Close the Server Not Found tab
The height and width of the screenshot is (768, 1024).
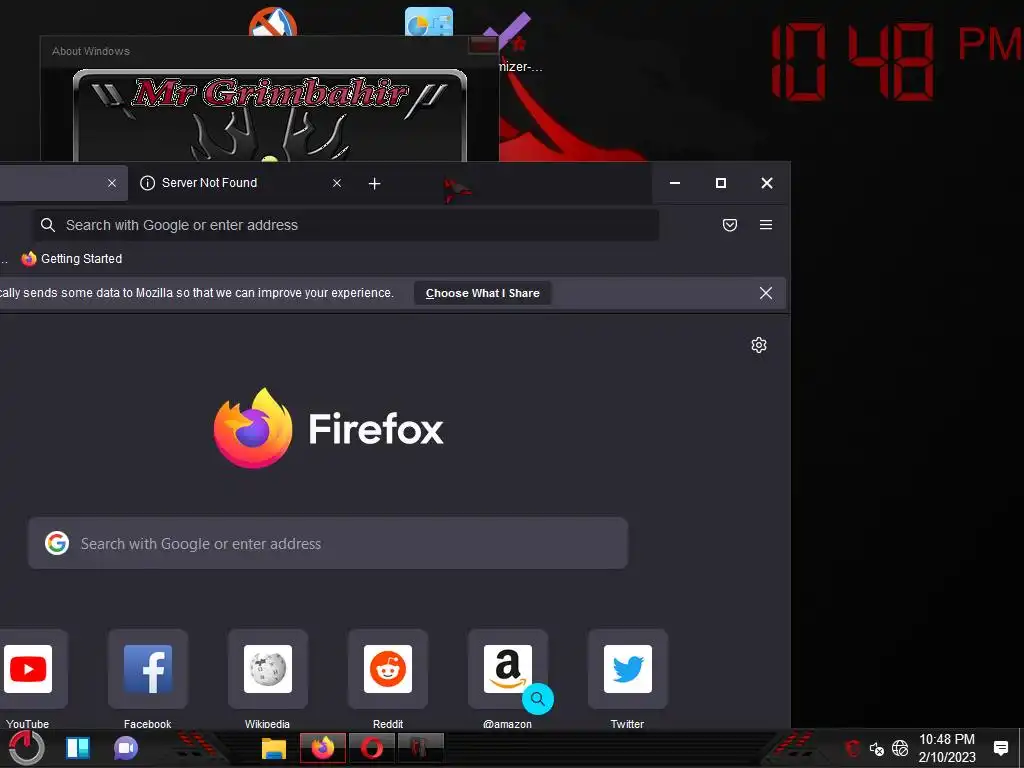[x=337, y=184]
